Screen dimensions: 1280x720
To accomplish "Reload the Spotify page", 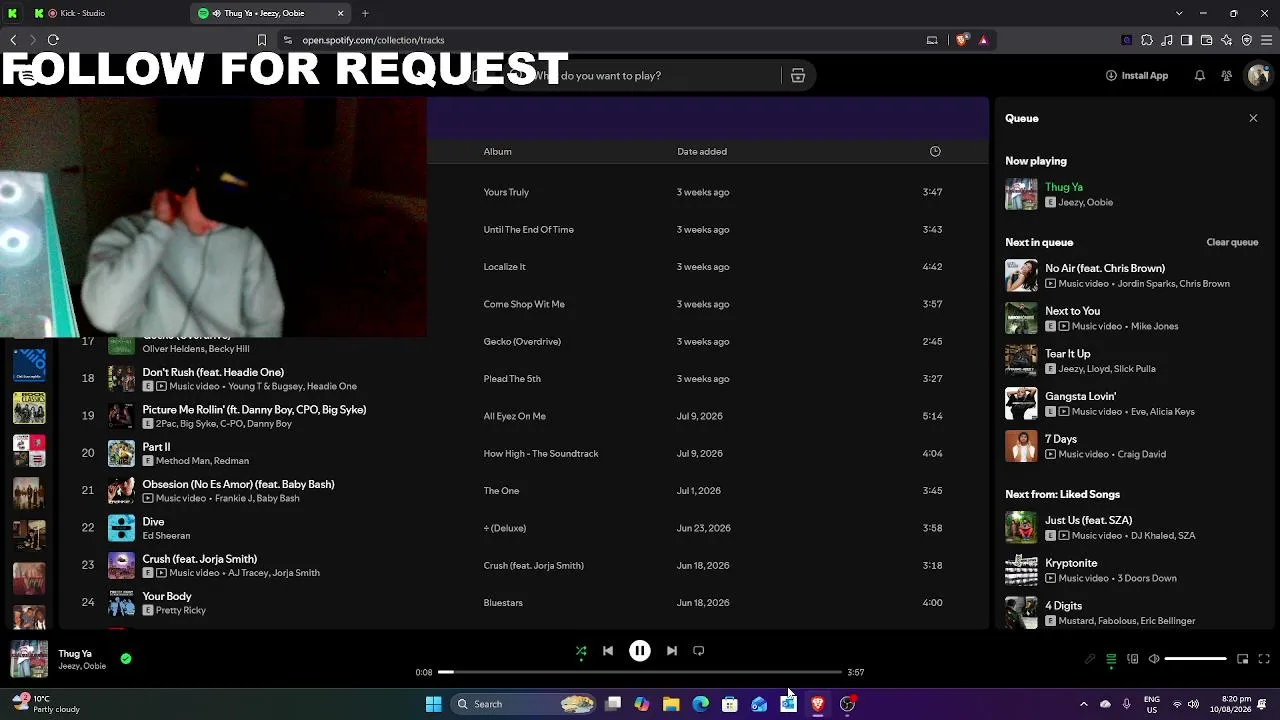I will [x=53, y=40].
